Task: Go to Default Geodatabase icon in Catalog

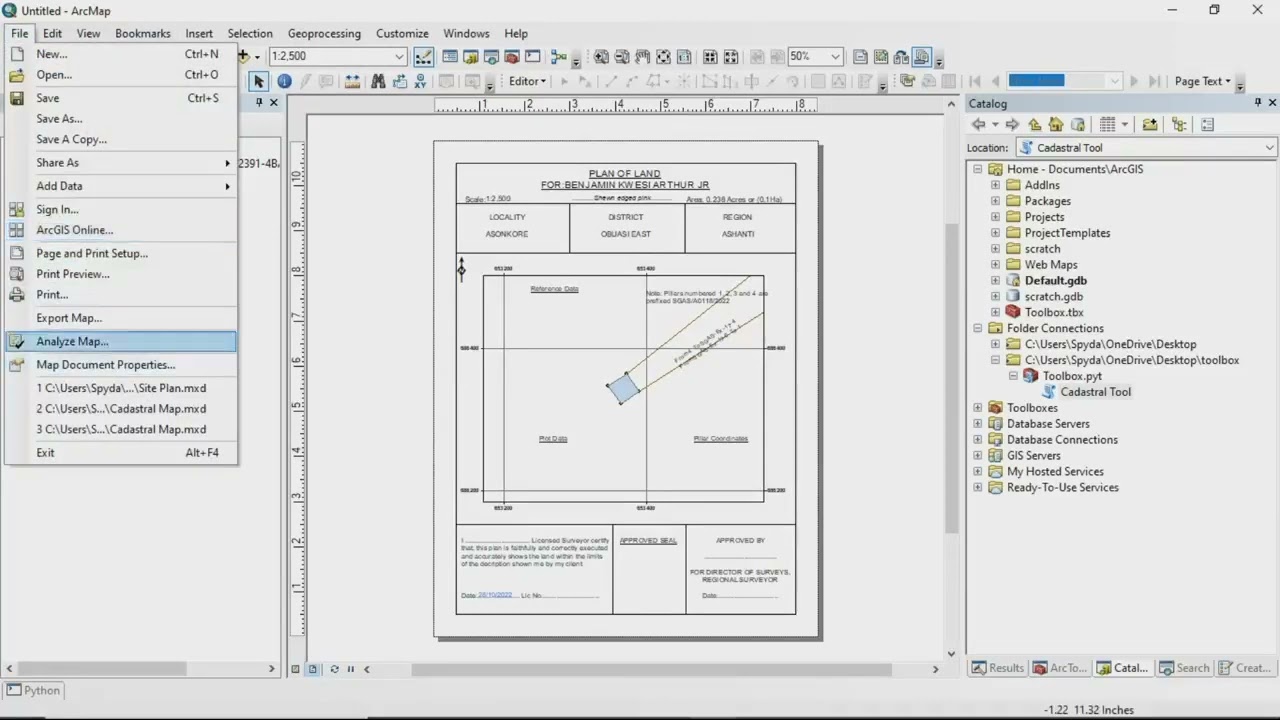Action: click(1078, 124)
